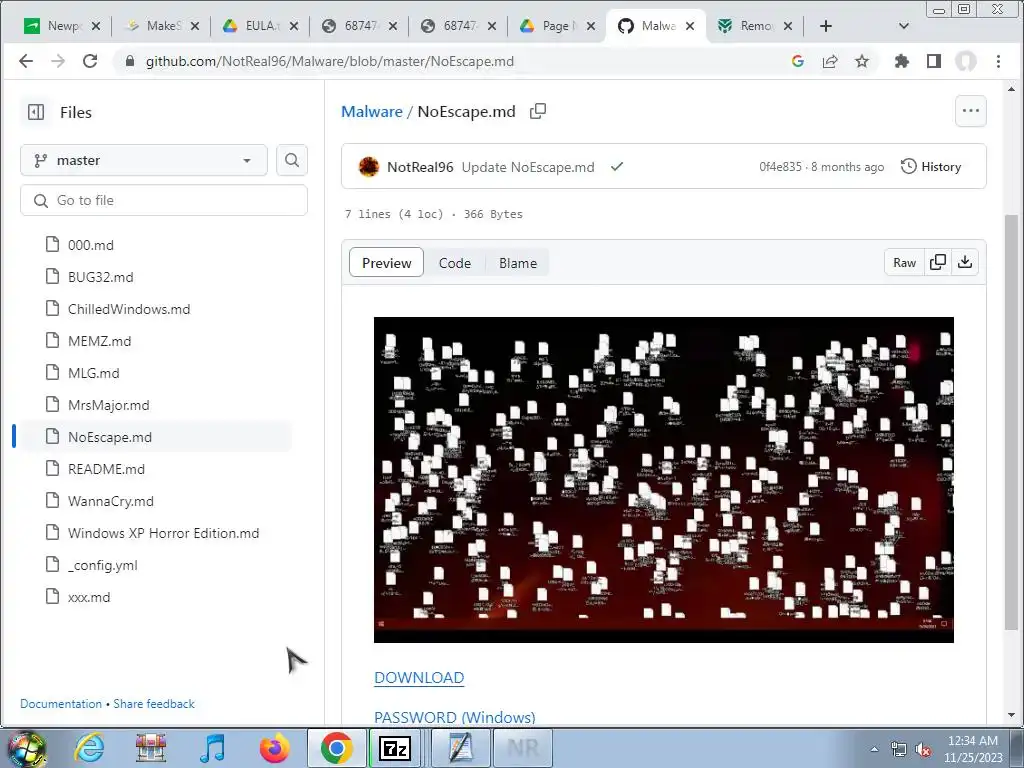
Task: Bookmark this page star icon
Action: (862, 61)
